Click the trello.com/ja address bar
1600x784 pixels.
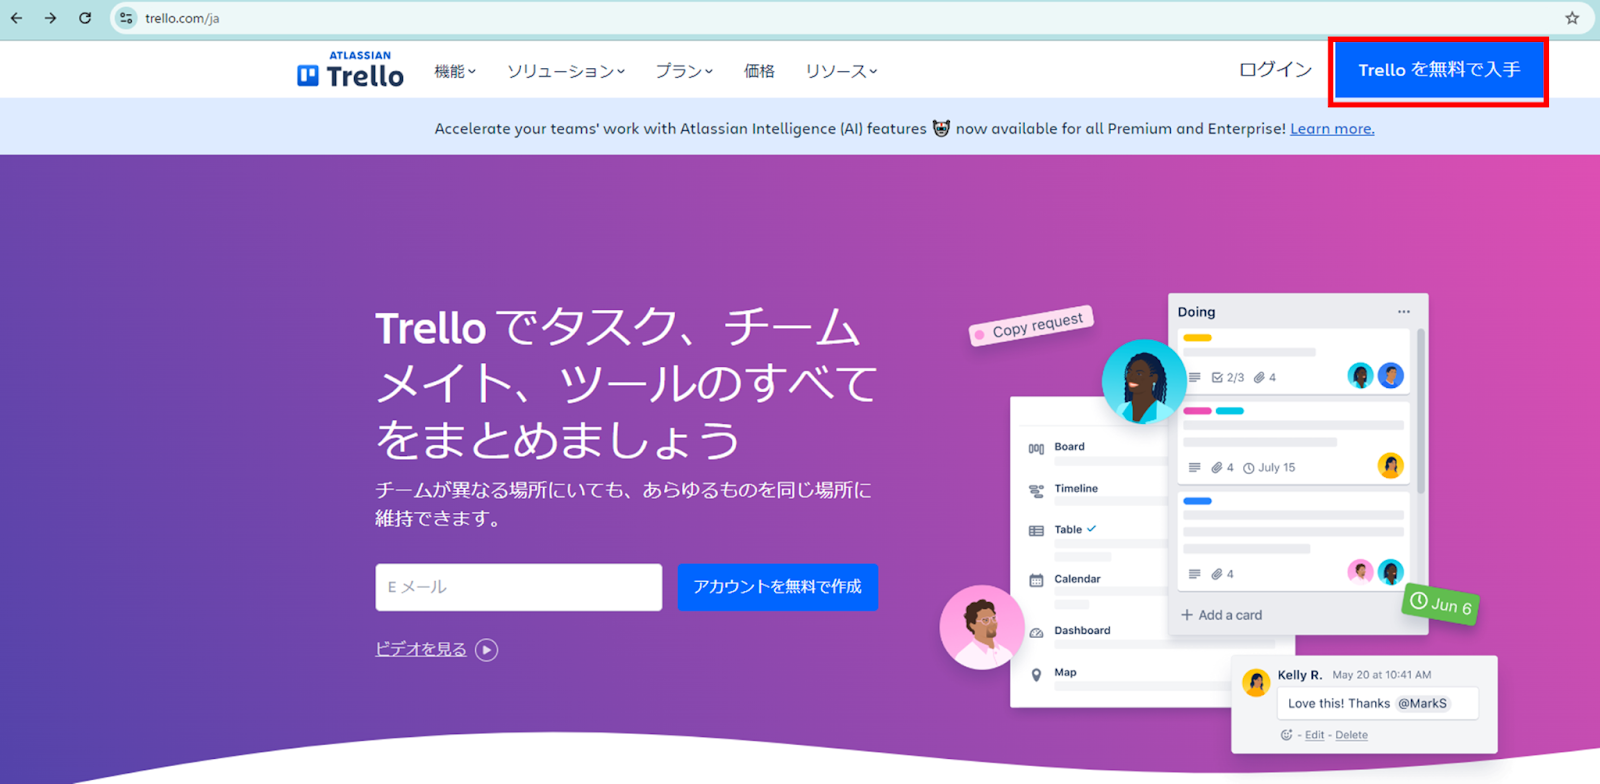click(840, 18)
